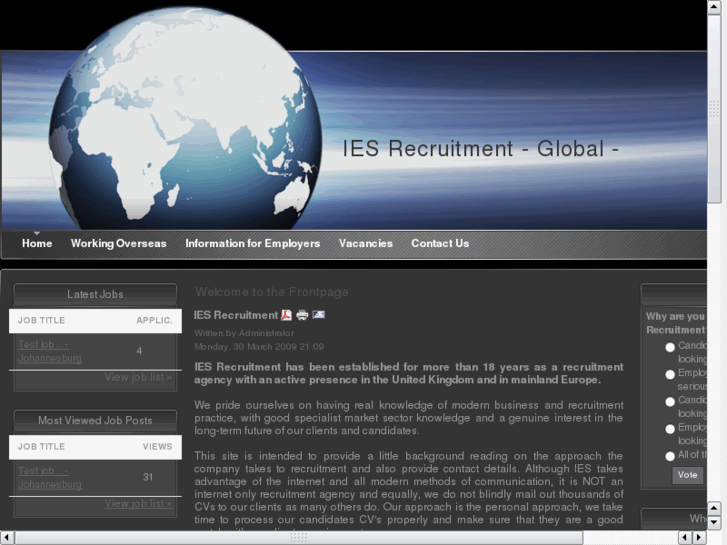
Task: Click the horizontal scrollbar thumb
Action: 299,538
